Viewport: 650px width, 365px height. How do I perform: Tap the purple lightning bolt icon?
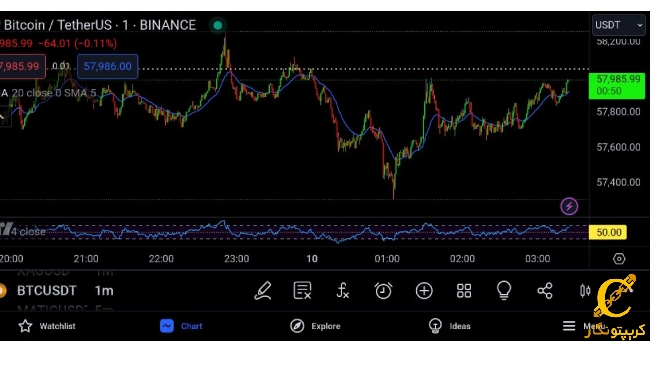tap(569, 206)
